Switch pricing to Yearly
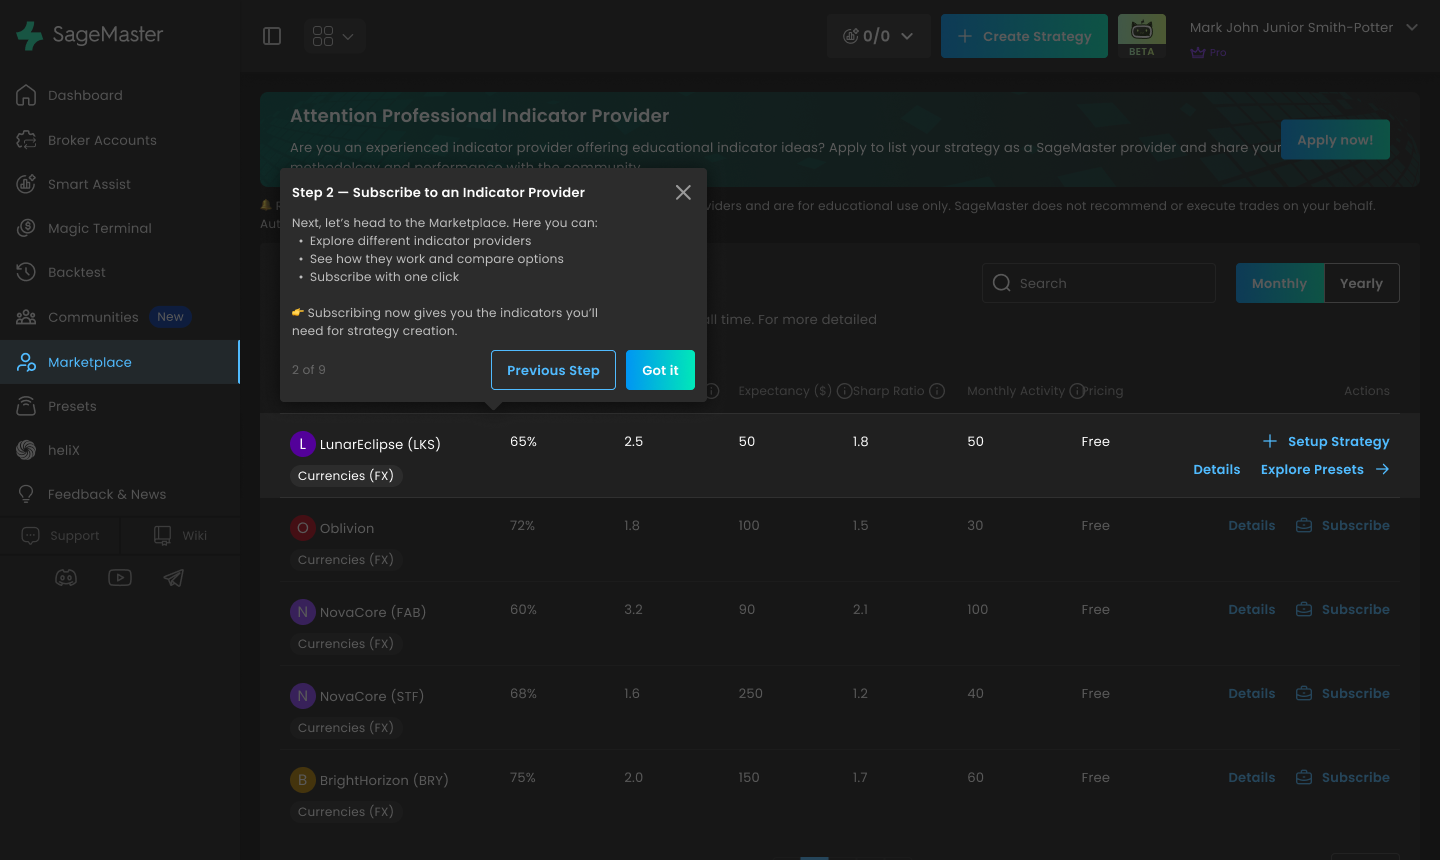This screenshot has height=860, width=1440. 1362,283
